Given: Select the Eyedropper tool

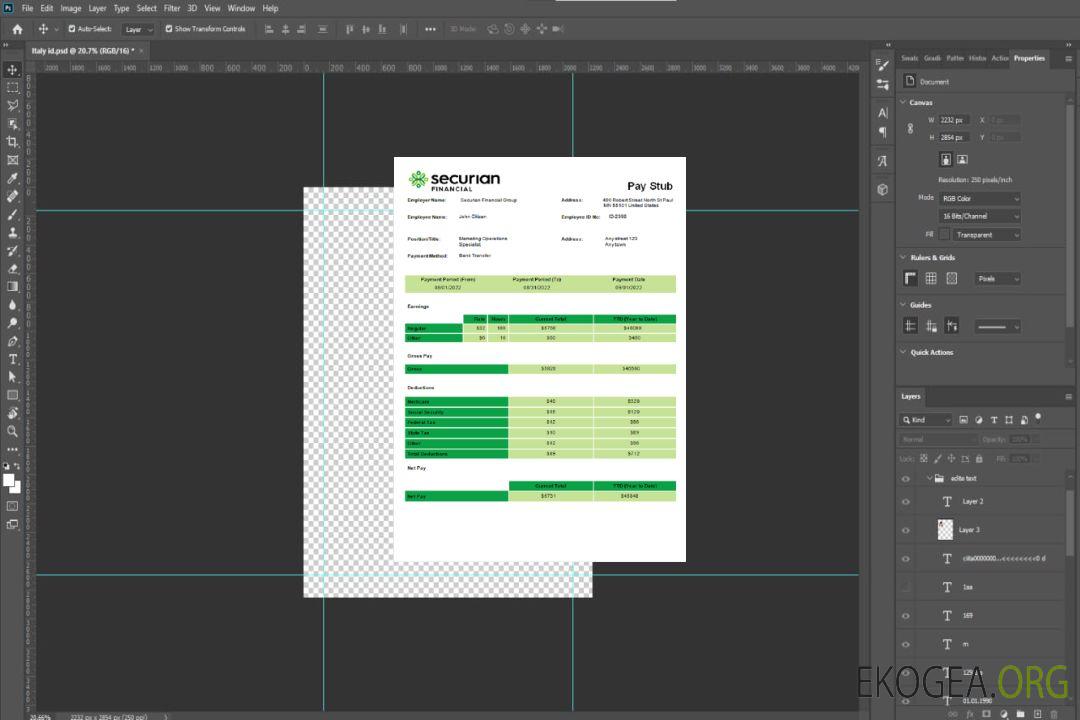Looking at the screenshot, I should [13, 178].
